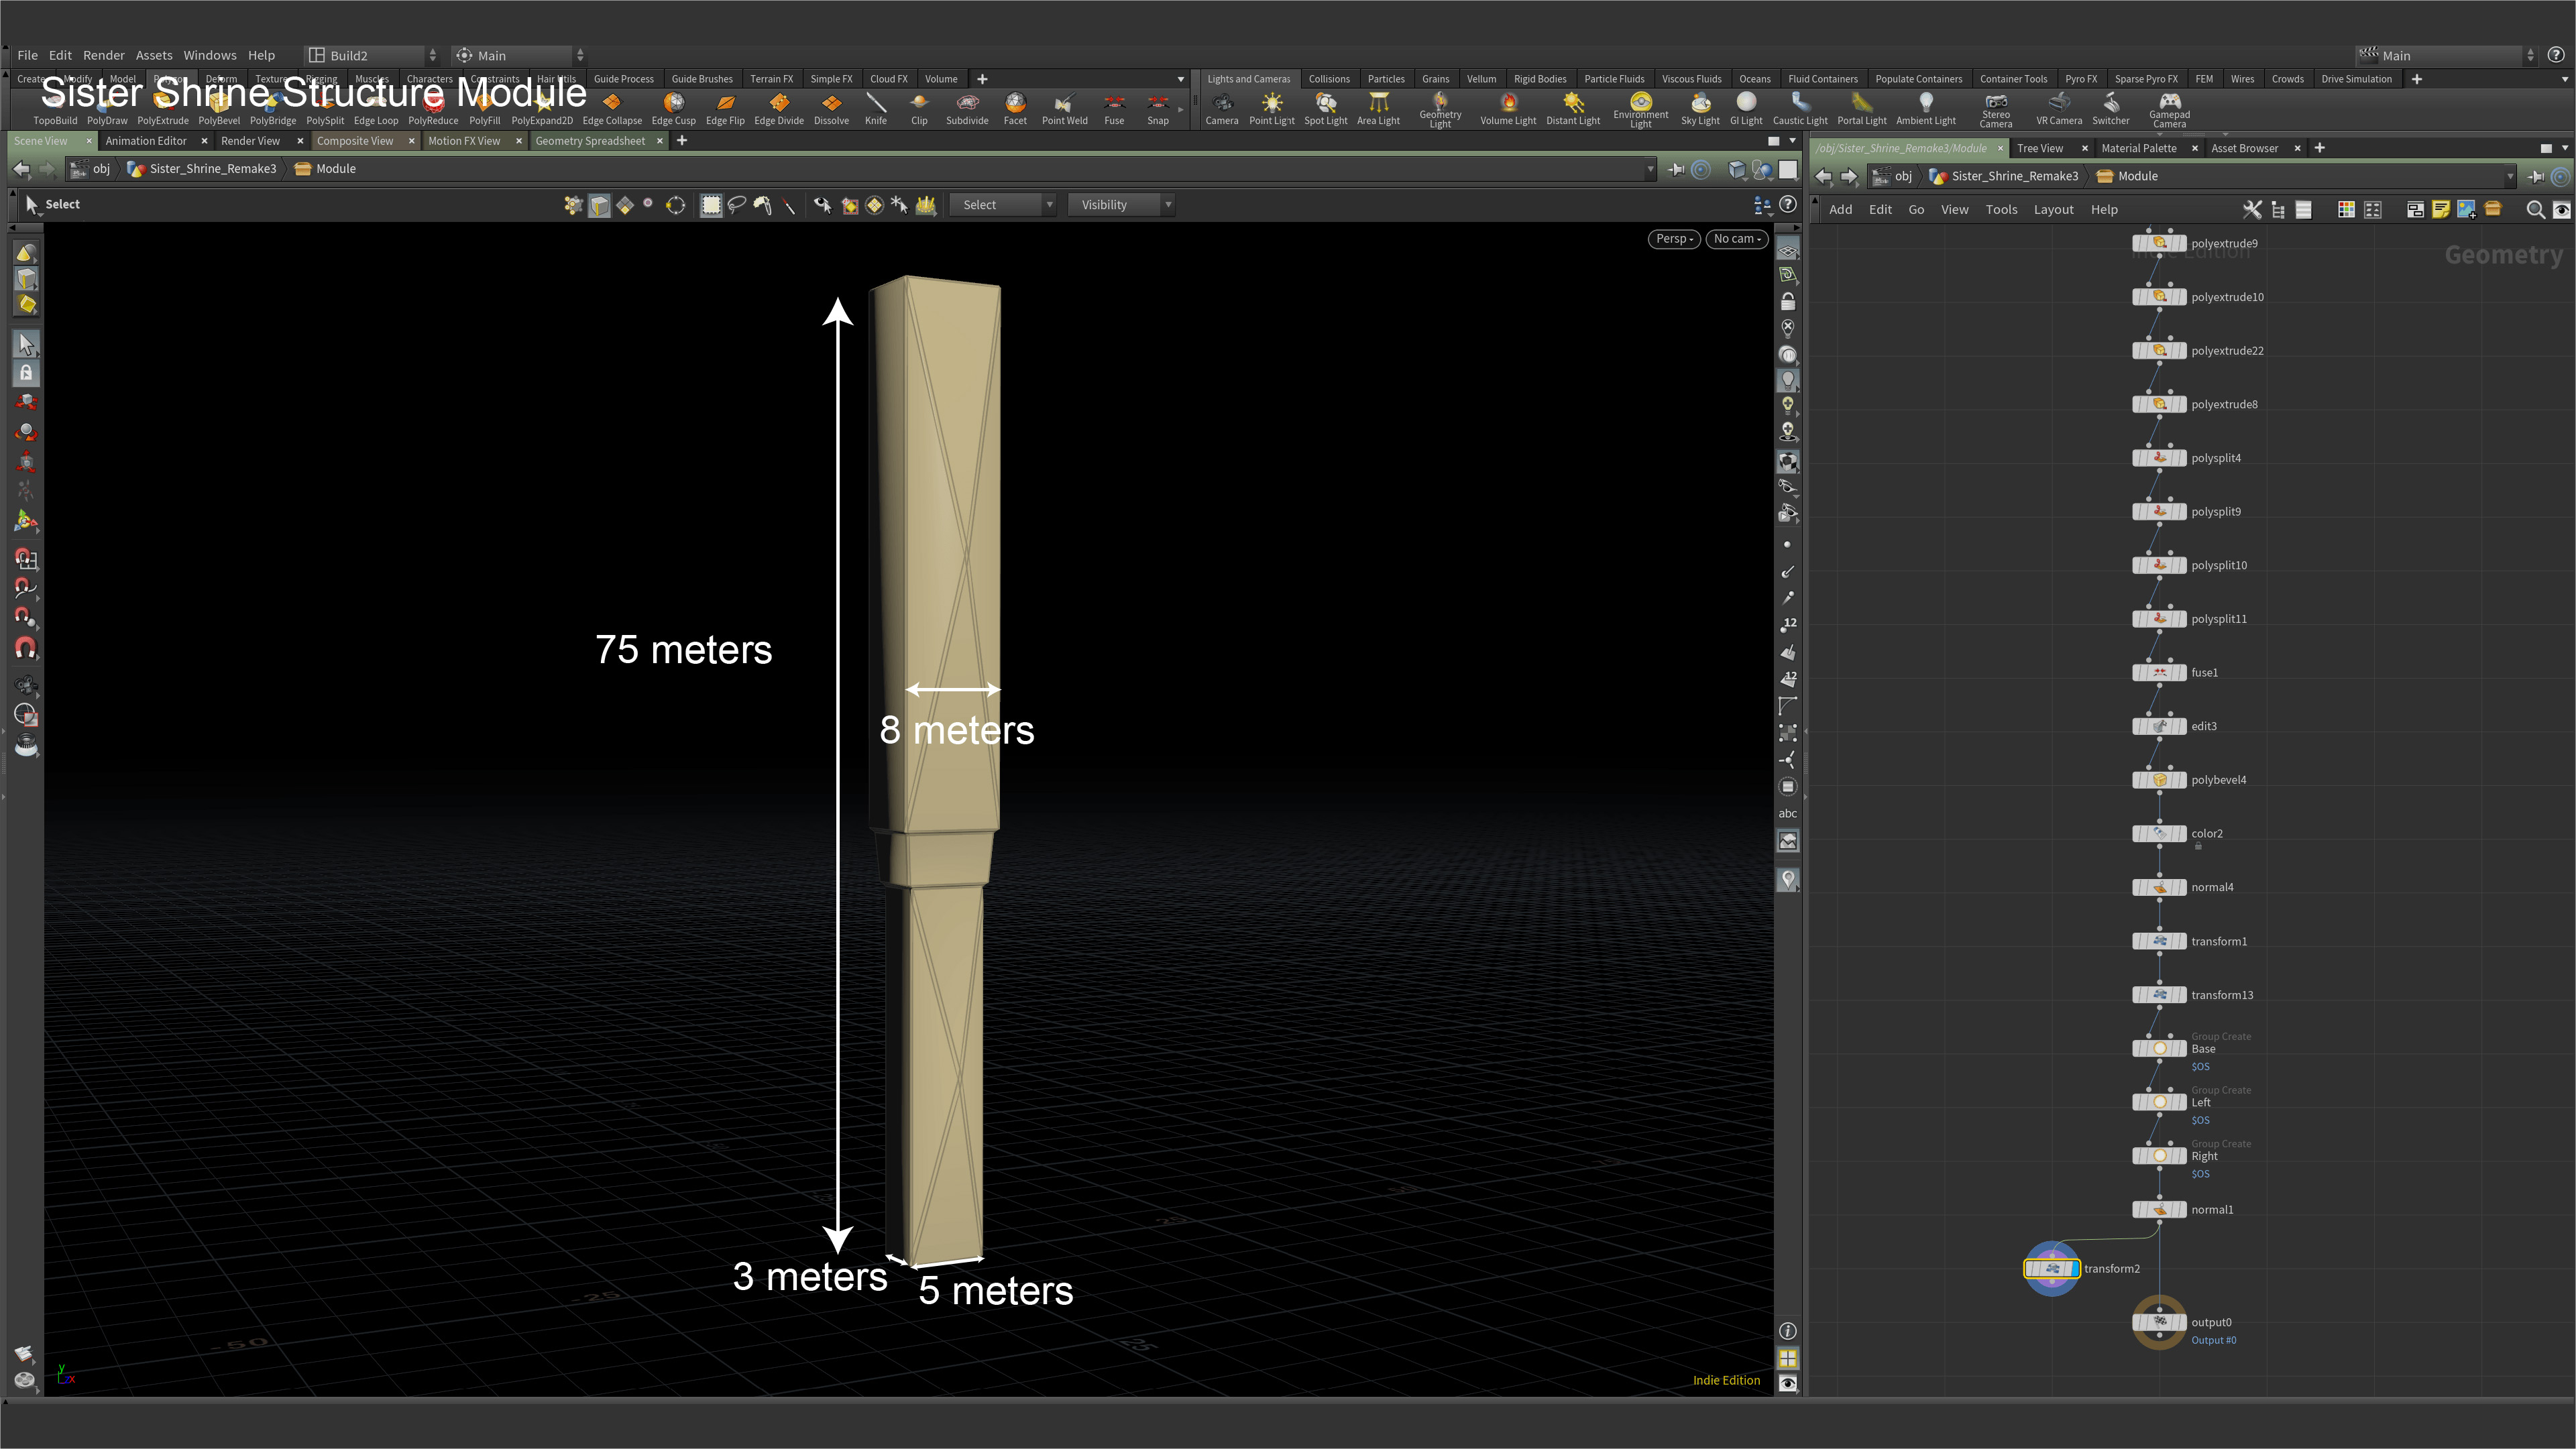The image size is (2576, 1449).
Task: Expand the Visibility dropdown
Action: click(1120, 205)
